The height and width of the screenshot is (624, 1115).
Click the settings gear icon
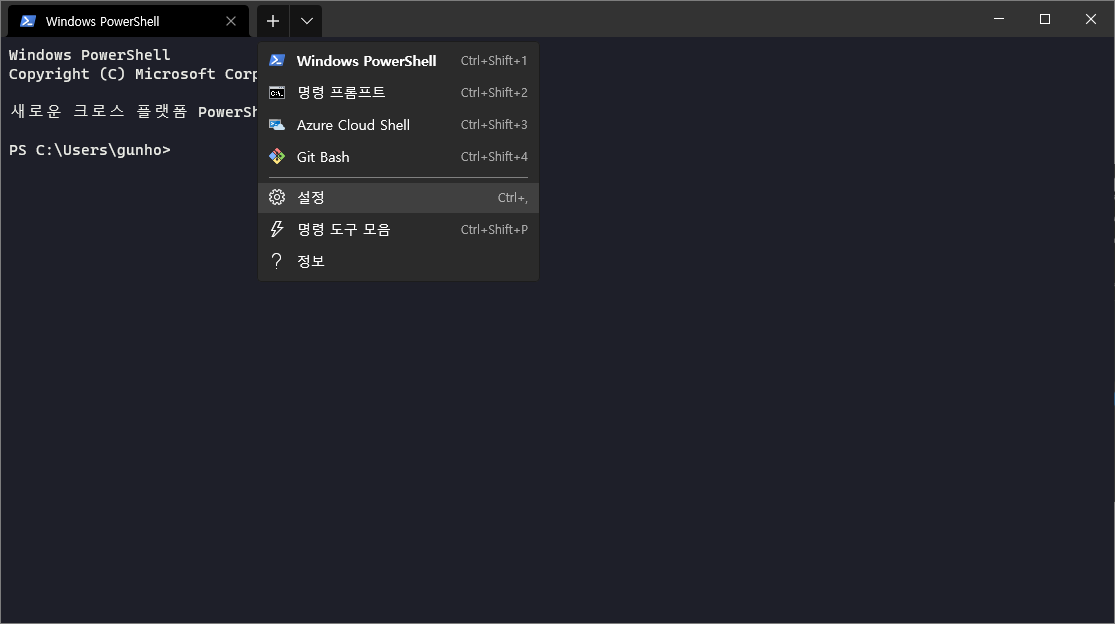click(277, 197)
